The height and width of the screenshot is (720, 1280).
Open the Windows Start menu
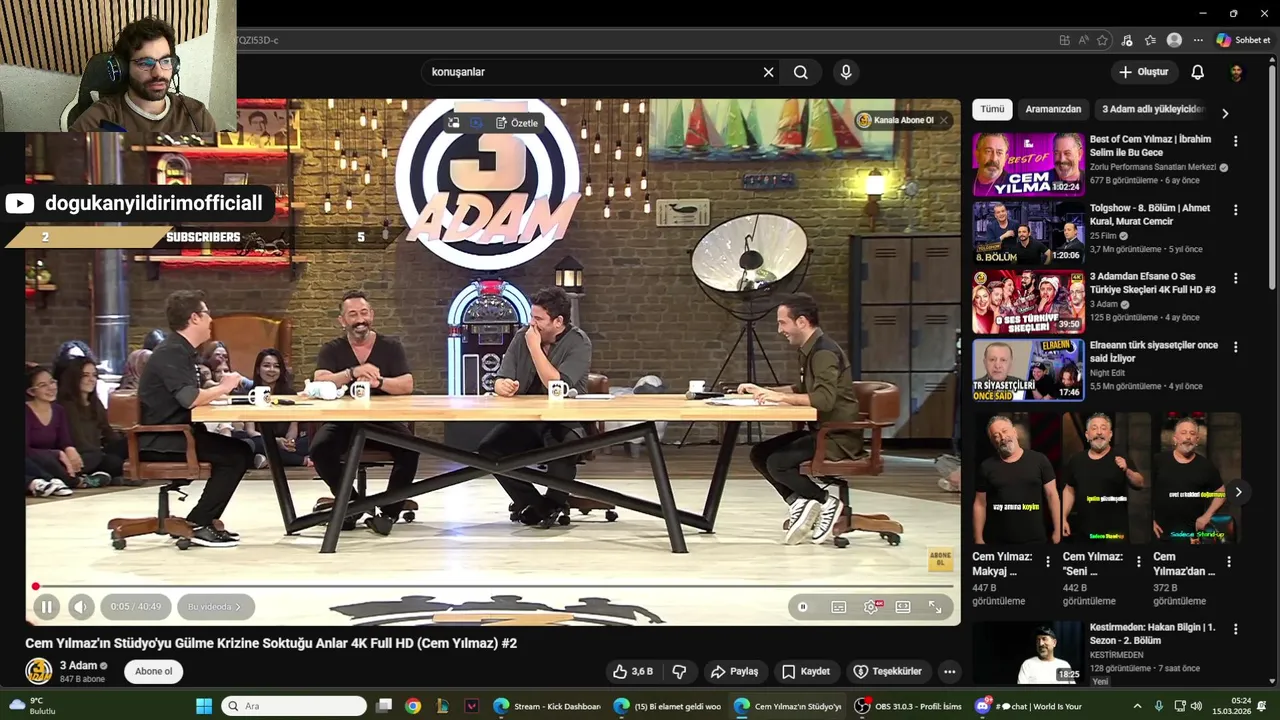(204, 706)
